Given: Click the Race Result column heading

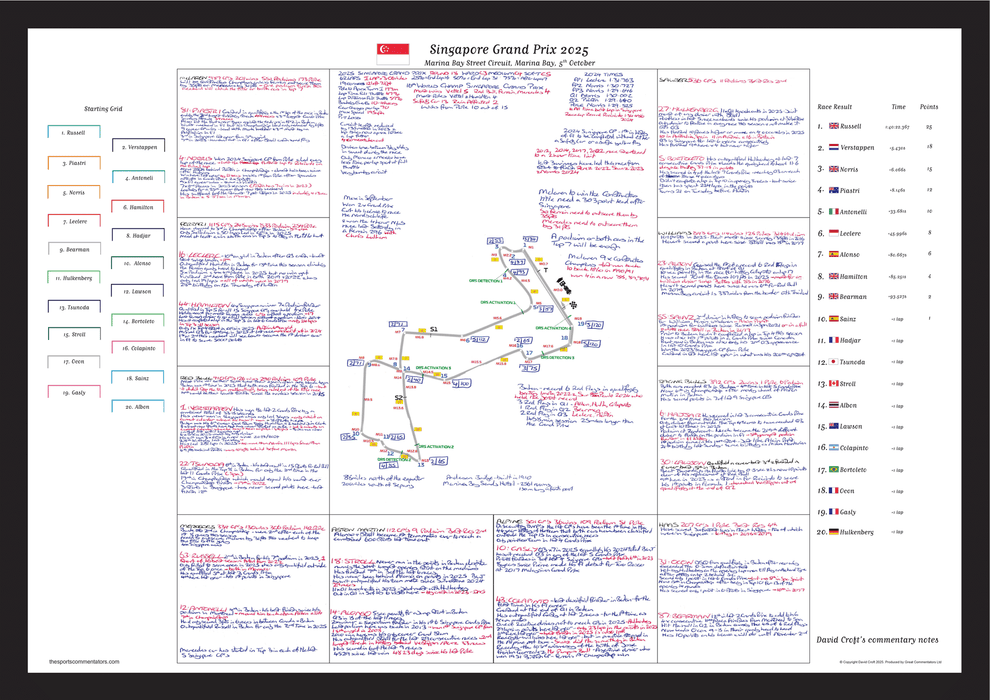Looking at the screenshot, I should pyautogui.click(x=835, y=105).
